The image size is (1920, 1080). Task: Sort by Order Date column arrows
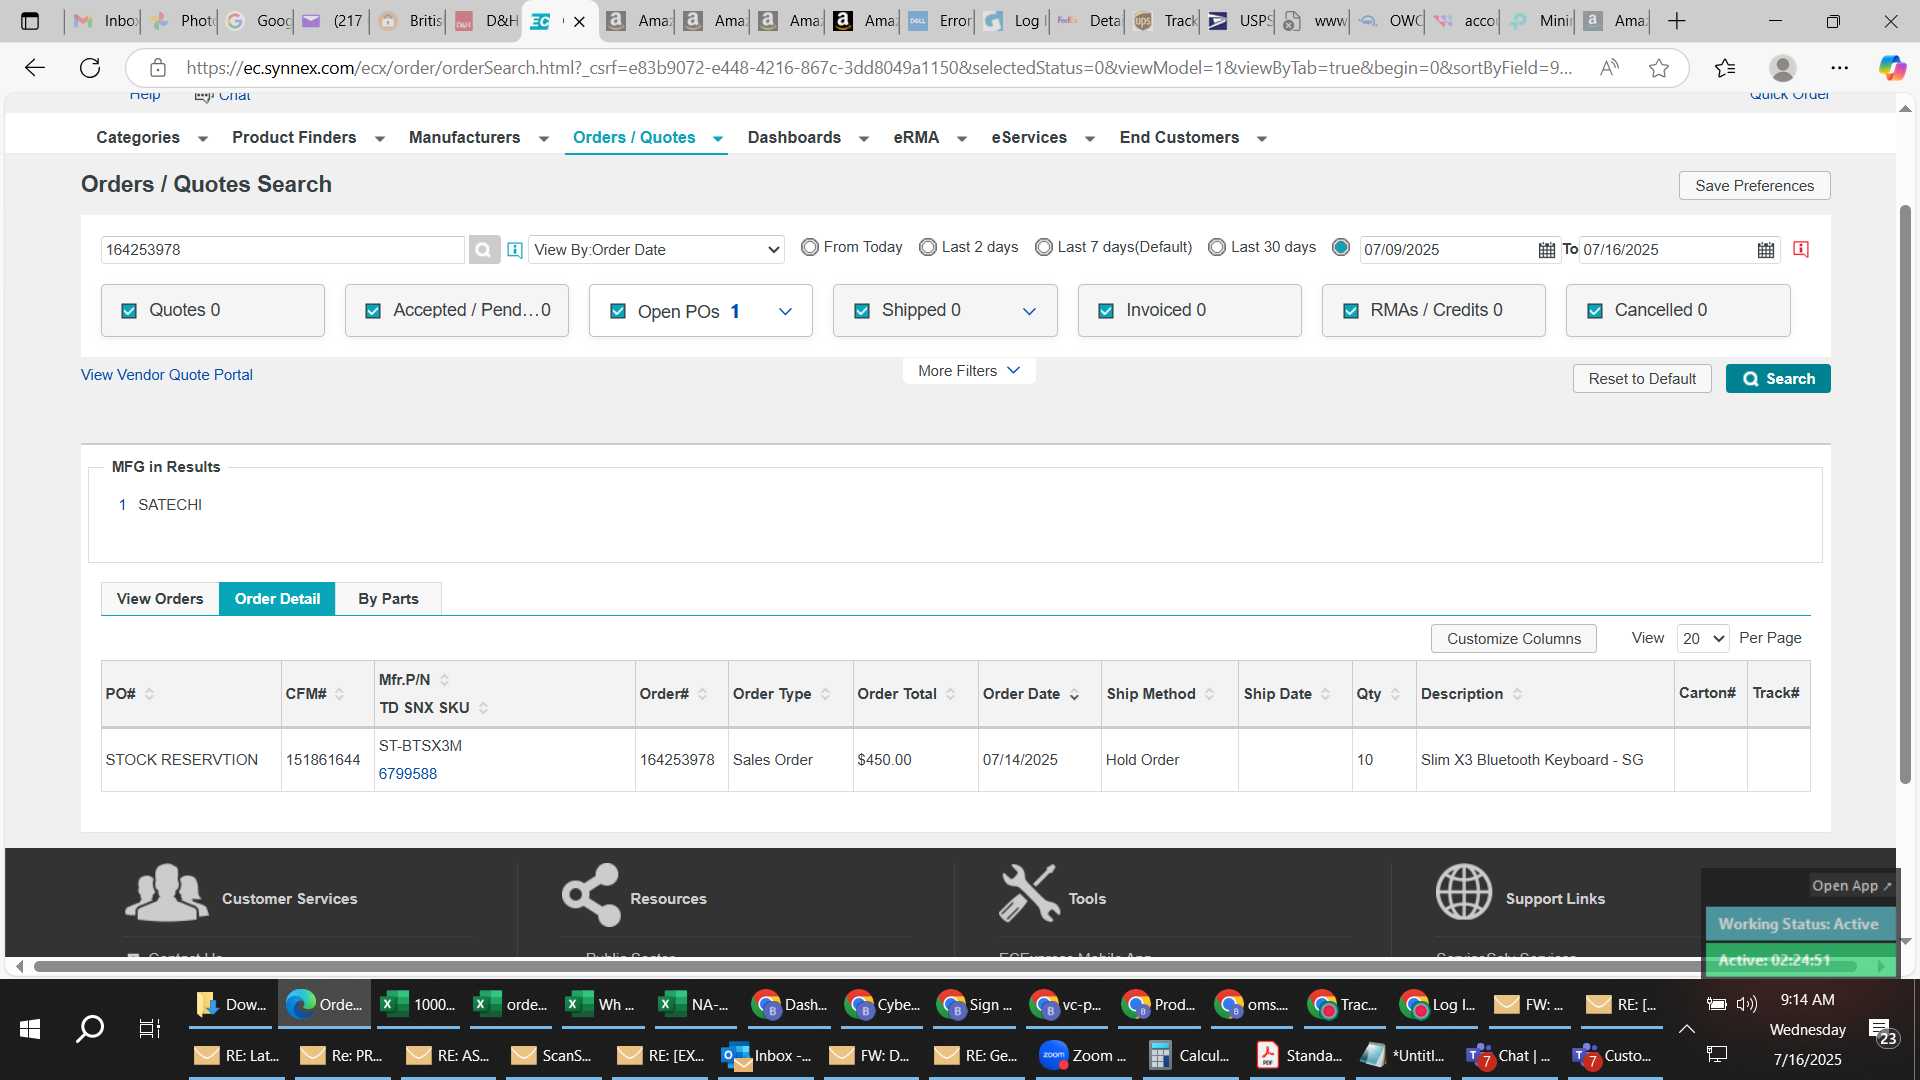tap(1074, 694)
